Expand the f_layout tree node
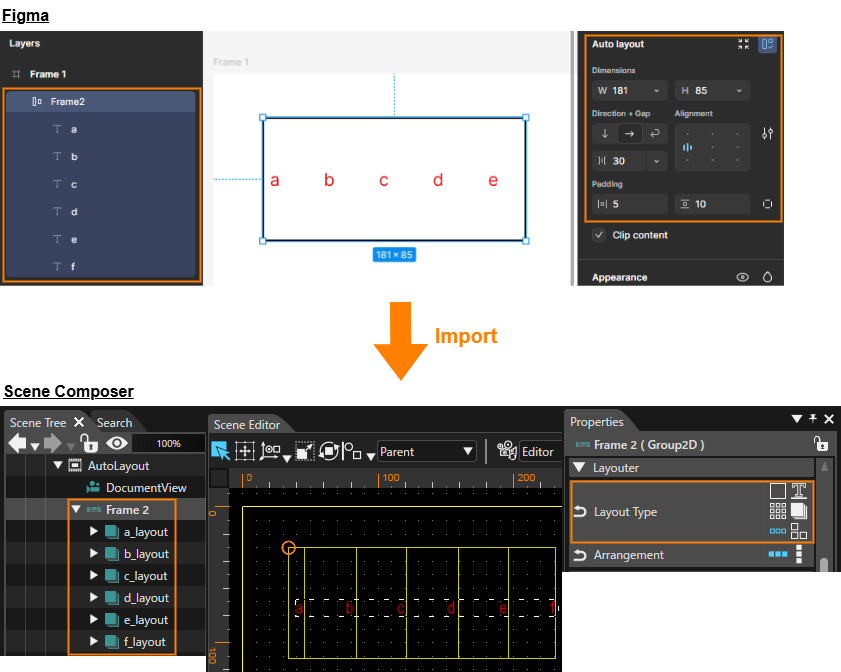Image resolution: width=841 pixels, height=672 pixels. tap(94, 641)
